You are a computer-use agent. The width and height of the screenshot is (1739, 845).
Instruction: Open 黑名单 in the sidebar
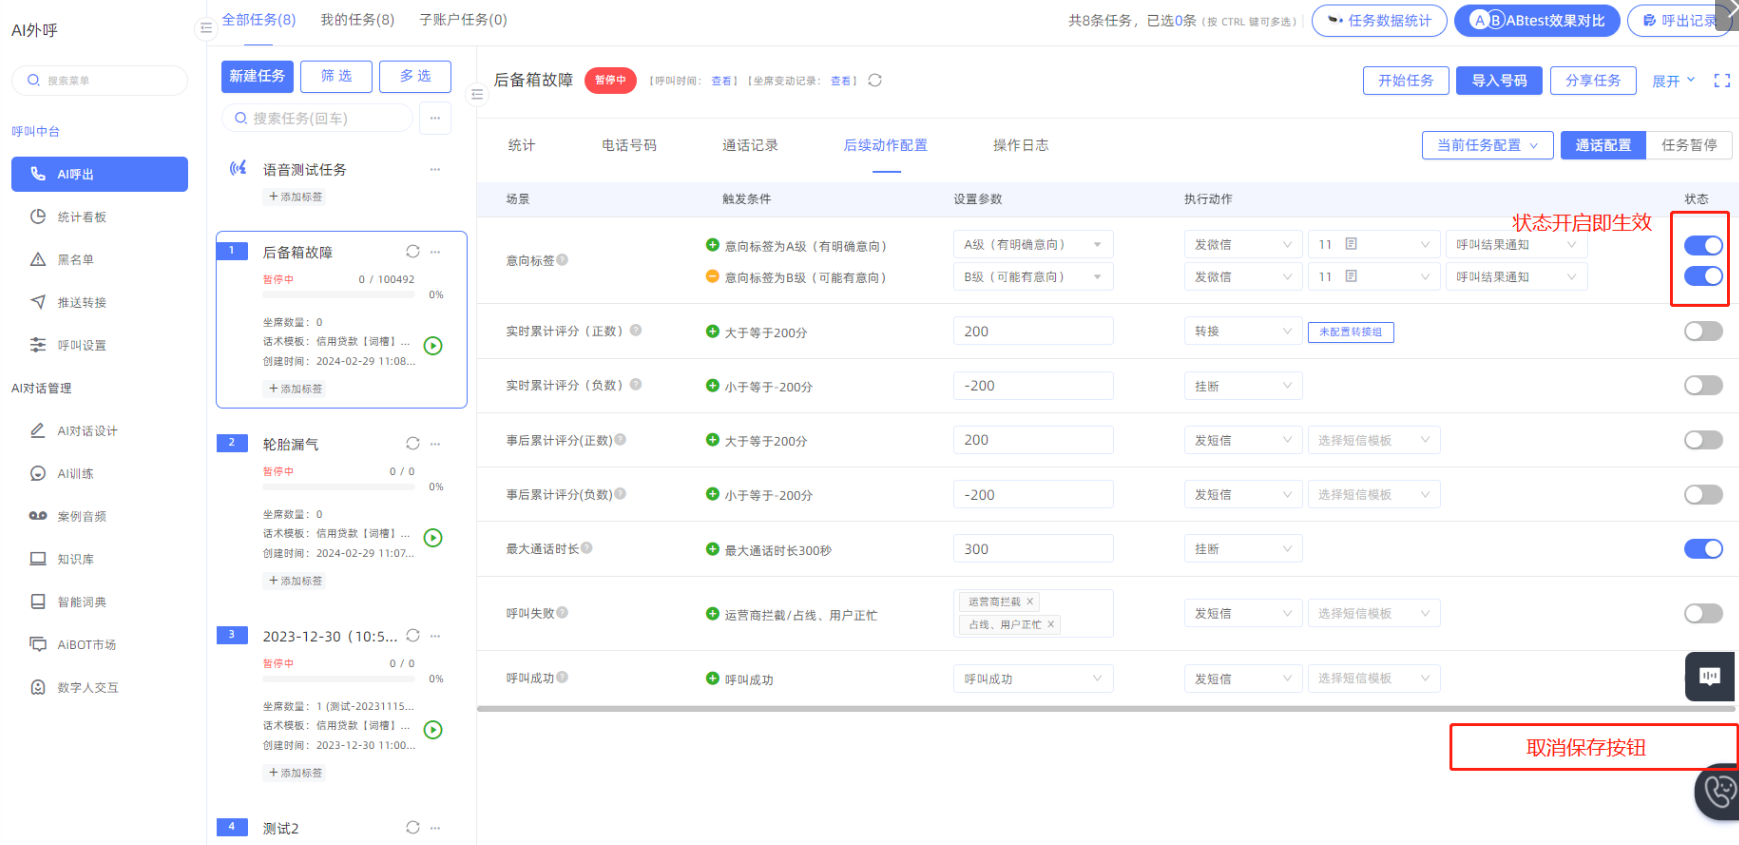pyautogui.click(x=75, y=260)
